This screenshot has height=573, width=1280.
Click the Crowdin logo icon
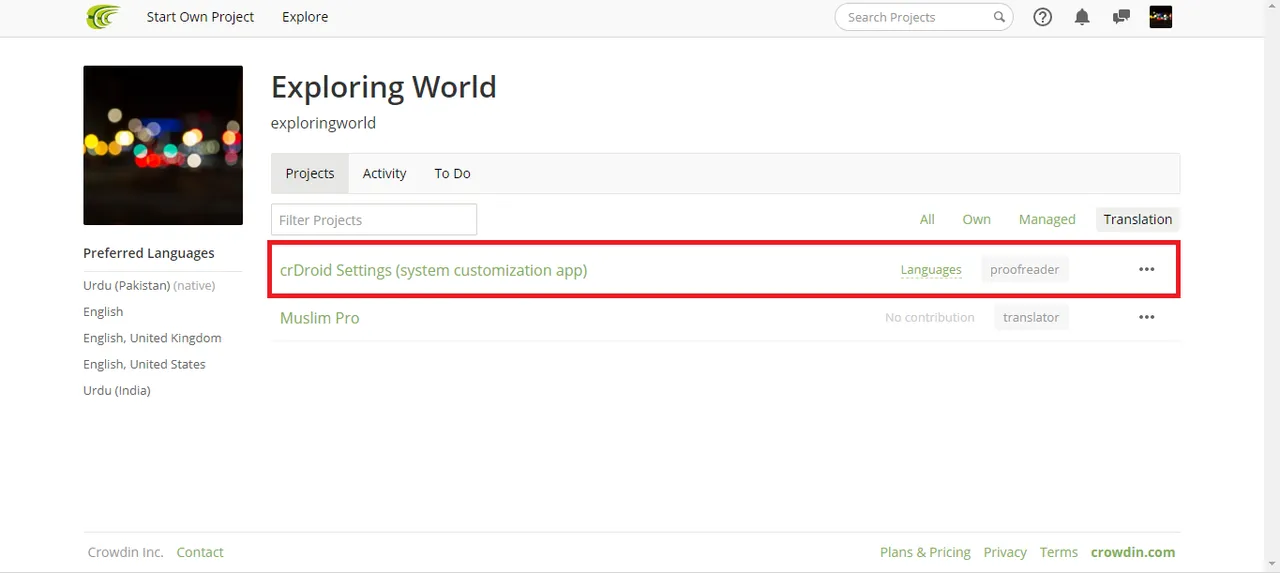pos(102,17)
